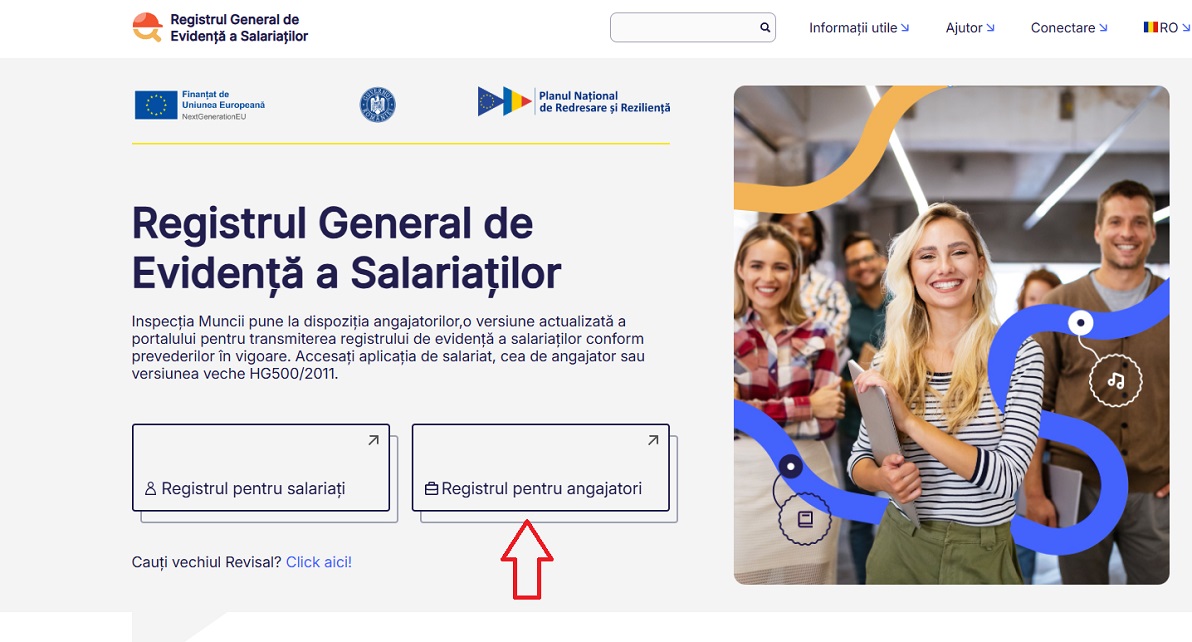Open the Conectare dropdown
The height and width of the screenshot is (642, 1192).
pyautogui.click(x=1069, y=28)
